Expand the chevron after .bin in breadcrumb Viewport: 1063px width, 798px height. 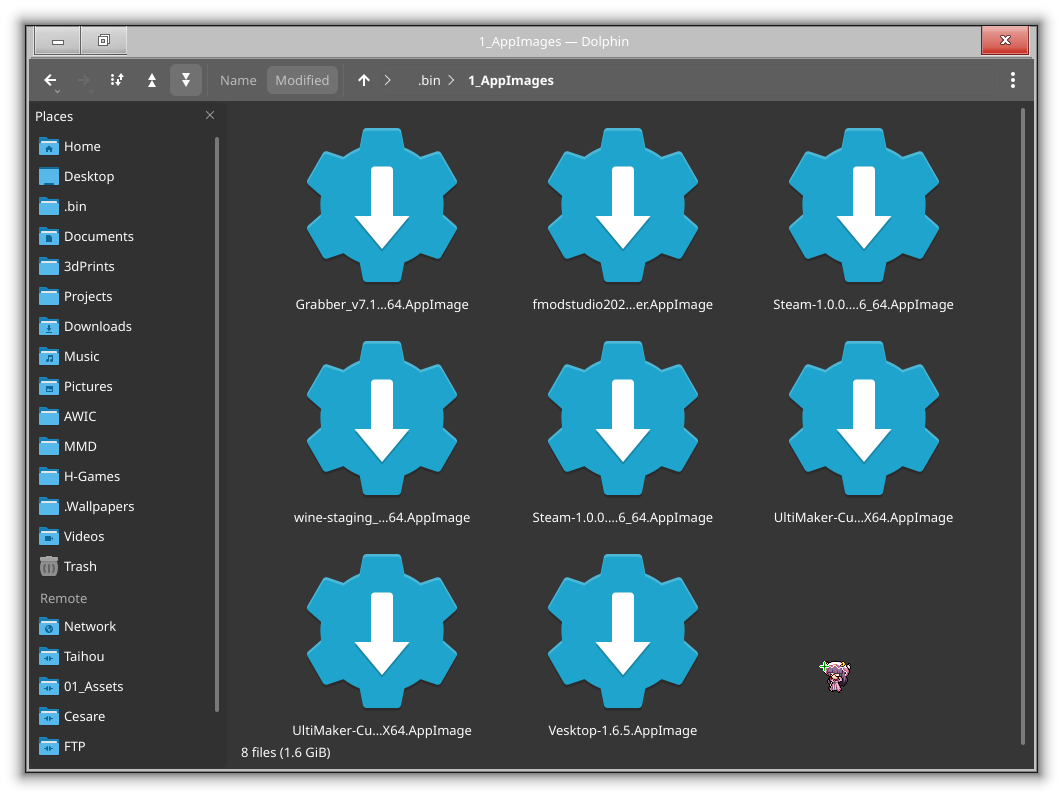pos(451,80)
